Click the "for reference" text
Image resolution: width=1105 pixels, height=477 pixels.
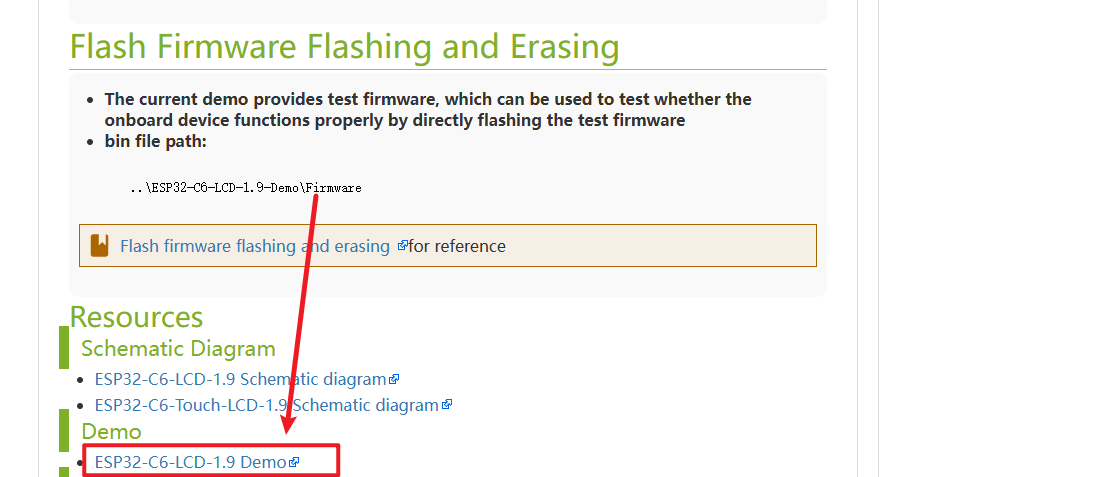pyautogui.click(x=457, y=246)
